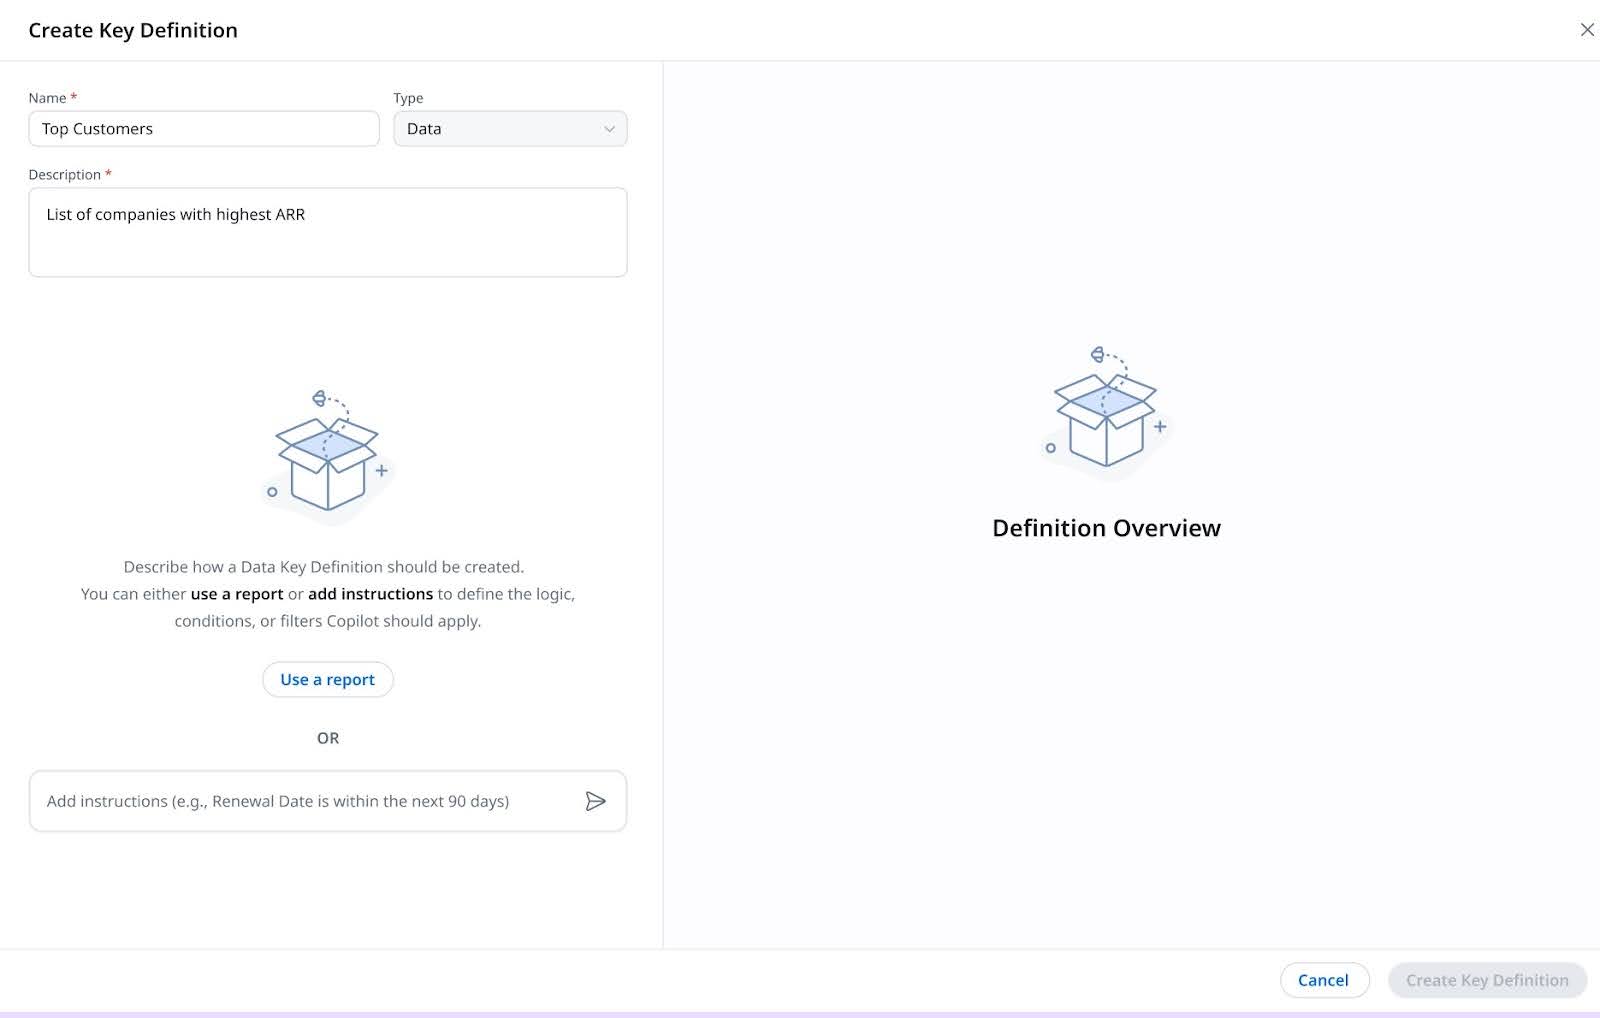1600x1018 pixels.
Task: Close the Create Key Definition dialog
Action: [x=1588, y=29]
